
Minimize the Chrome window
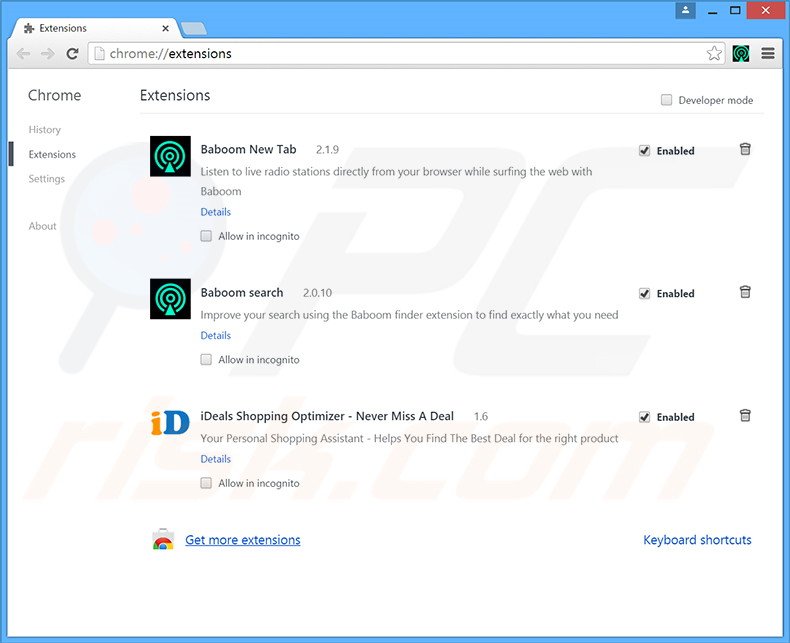pos(712,11)
